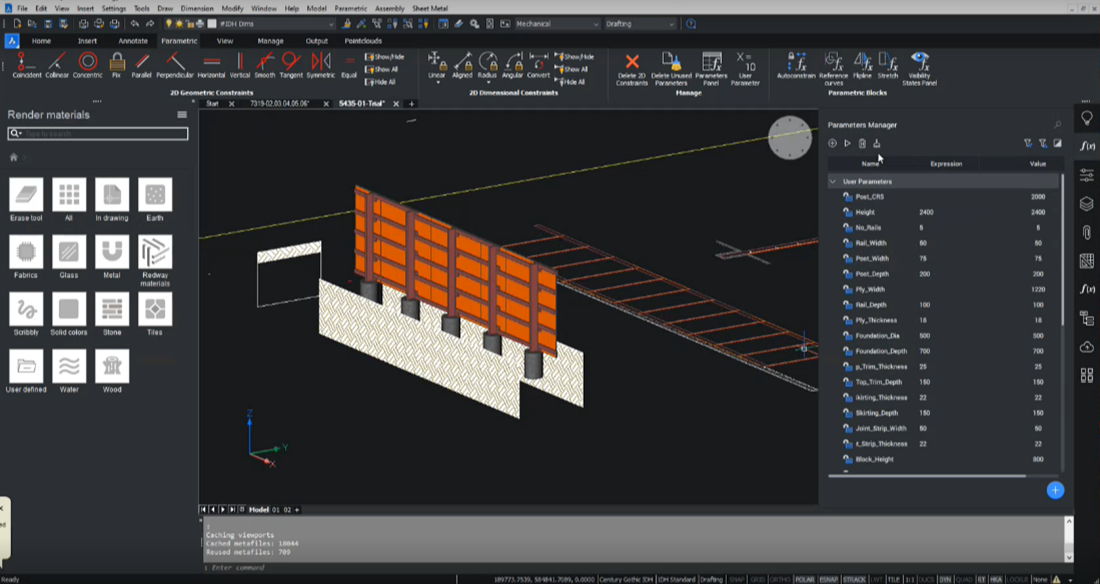Toggle ESNAP in the status bar
This screenshot has height=584, width=1100.
pyautogui.click(x=829, y=577)
